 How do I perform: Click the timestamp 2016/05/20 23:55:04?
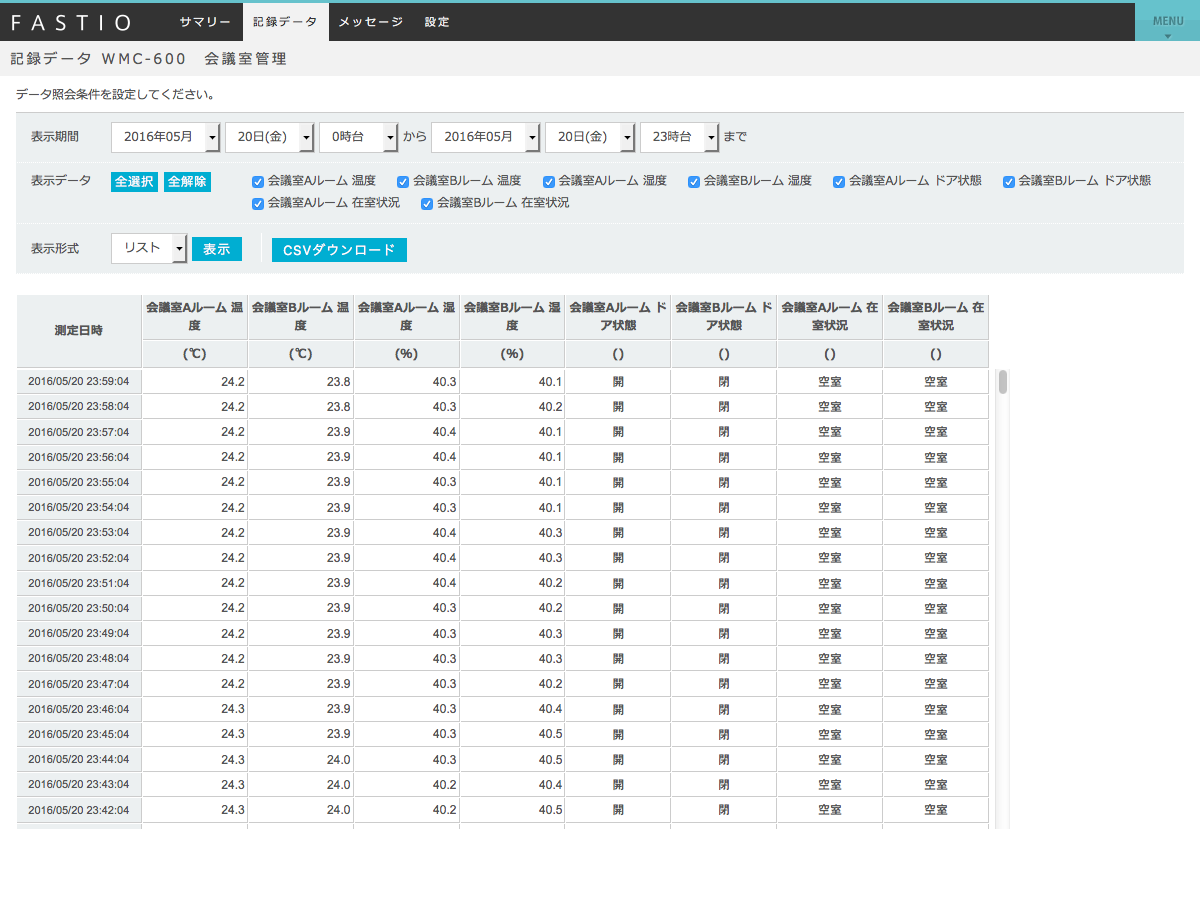pyautogui.click(x=79, y=482)
